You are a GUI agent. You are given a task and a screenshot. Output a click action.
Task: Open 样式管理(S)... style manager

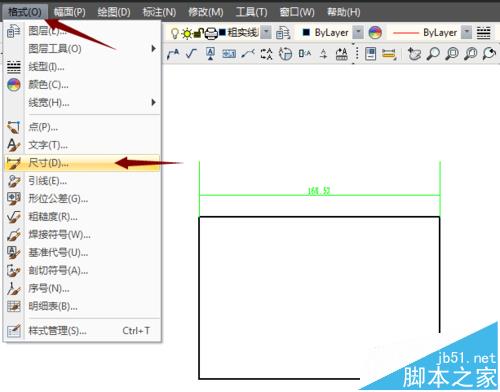[82, 331]
